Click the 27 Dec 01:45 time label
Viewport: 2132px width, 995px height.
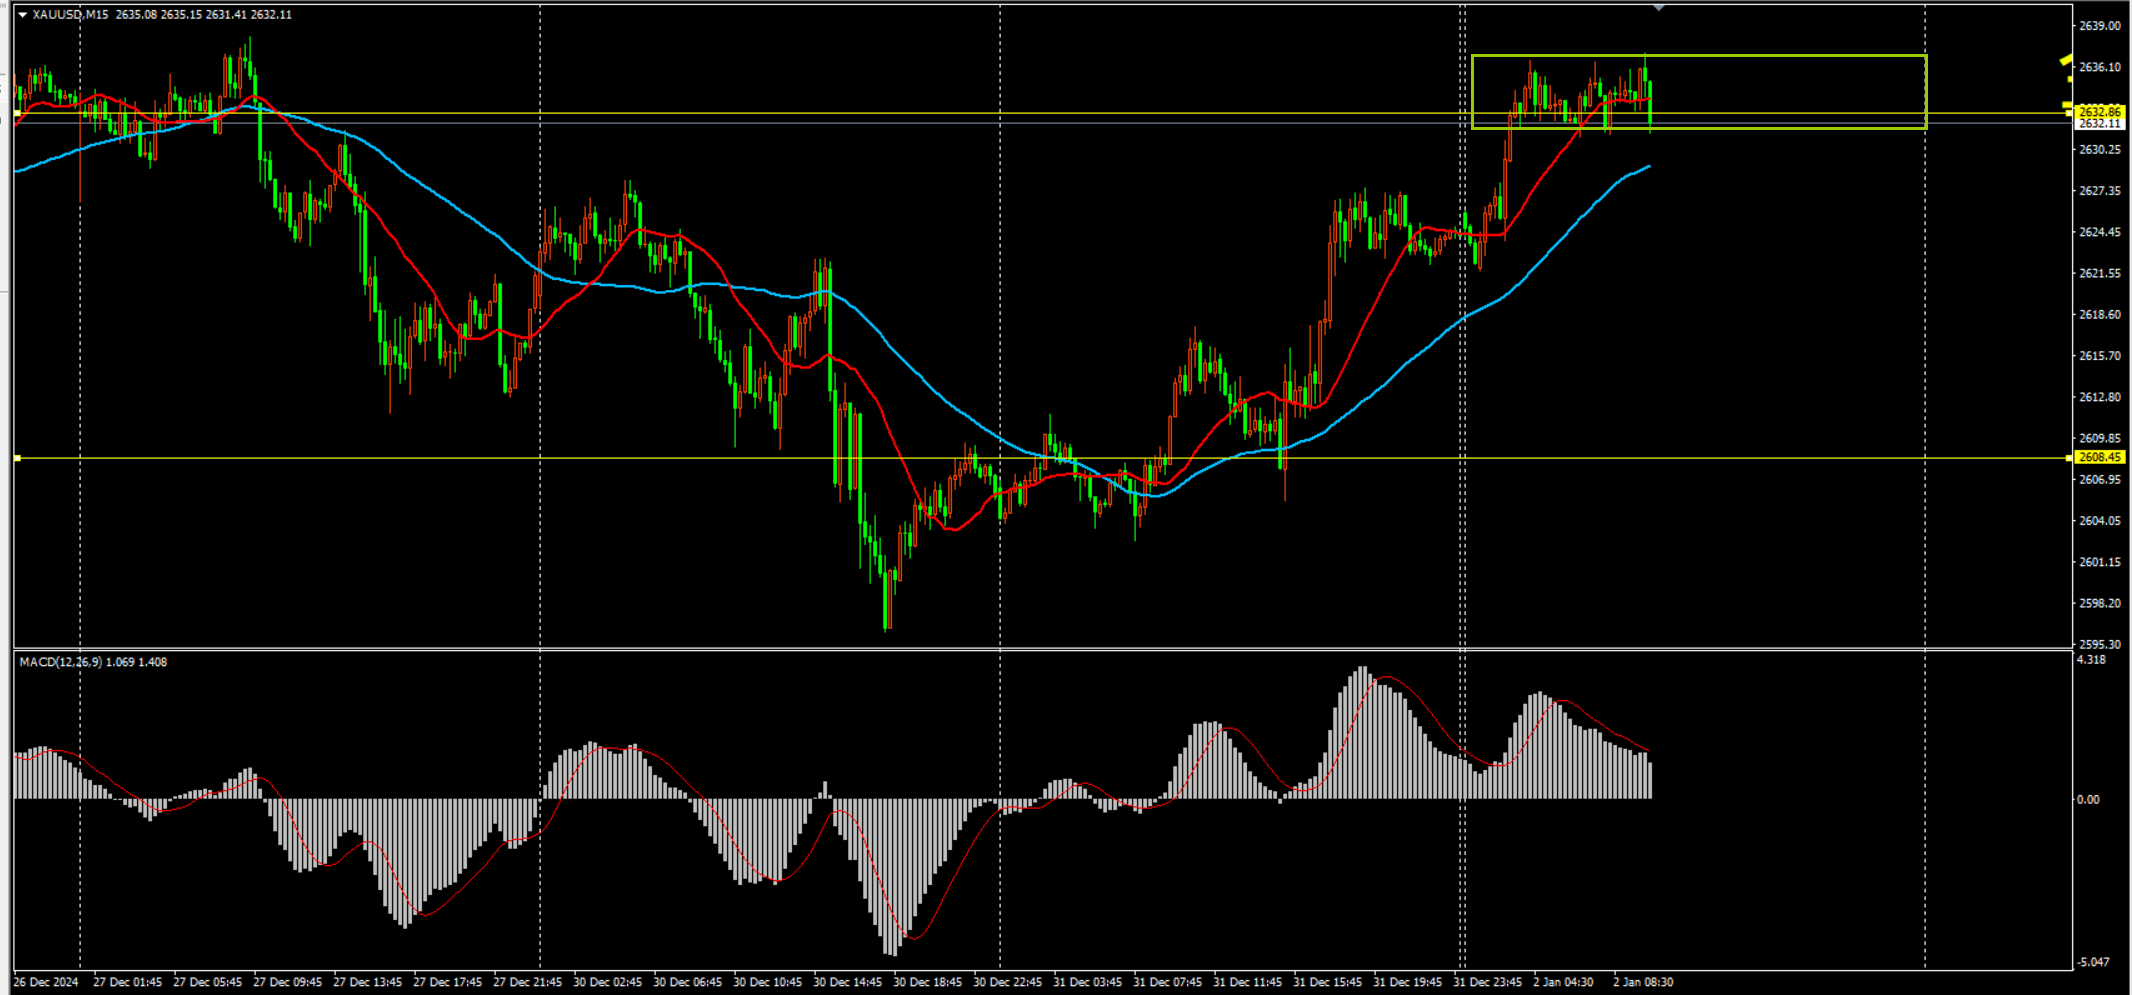[127, 982]
